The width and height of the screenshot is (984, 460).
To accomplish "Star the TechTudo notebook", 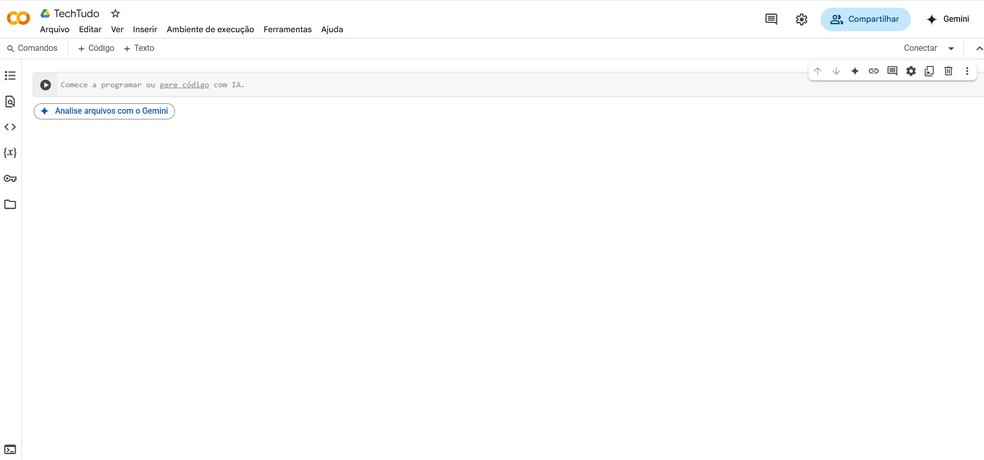I will 115,13.
